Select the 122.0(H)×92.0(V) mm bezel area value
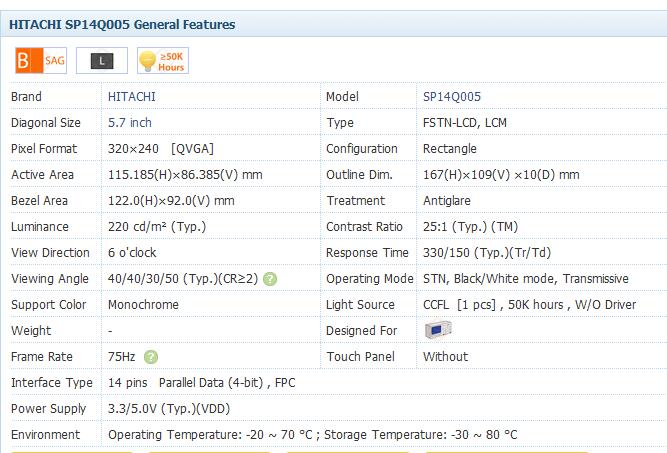This screenshot has height=453, width=667. click(x=171, y=200)
